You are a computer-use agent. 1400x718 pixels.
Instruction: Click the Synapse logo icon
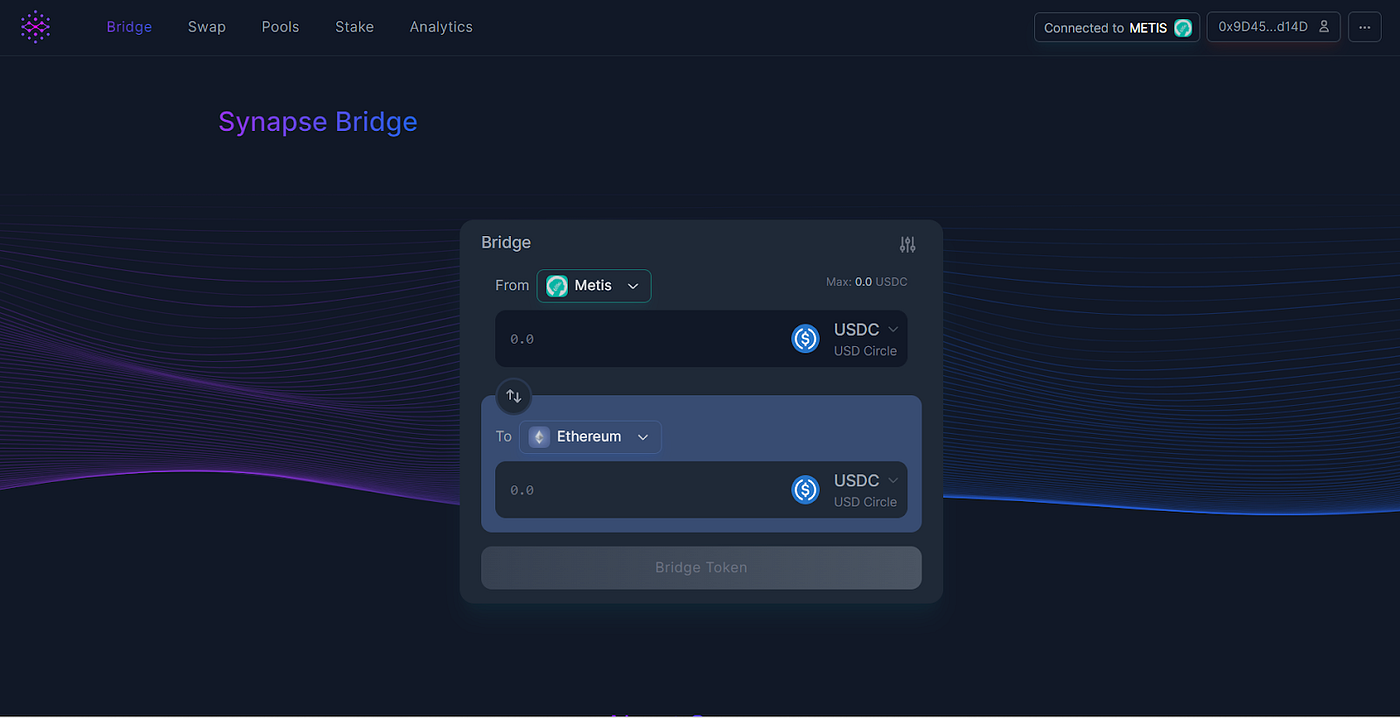click(x=35, y=26)
